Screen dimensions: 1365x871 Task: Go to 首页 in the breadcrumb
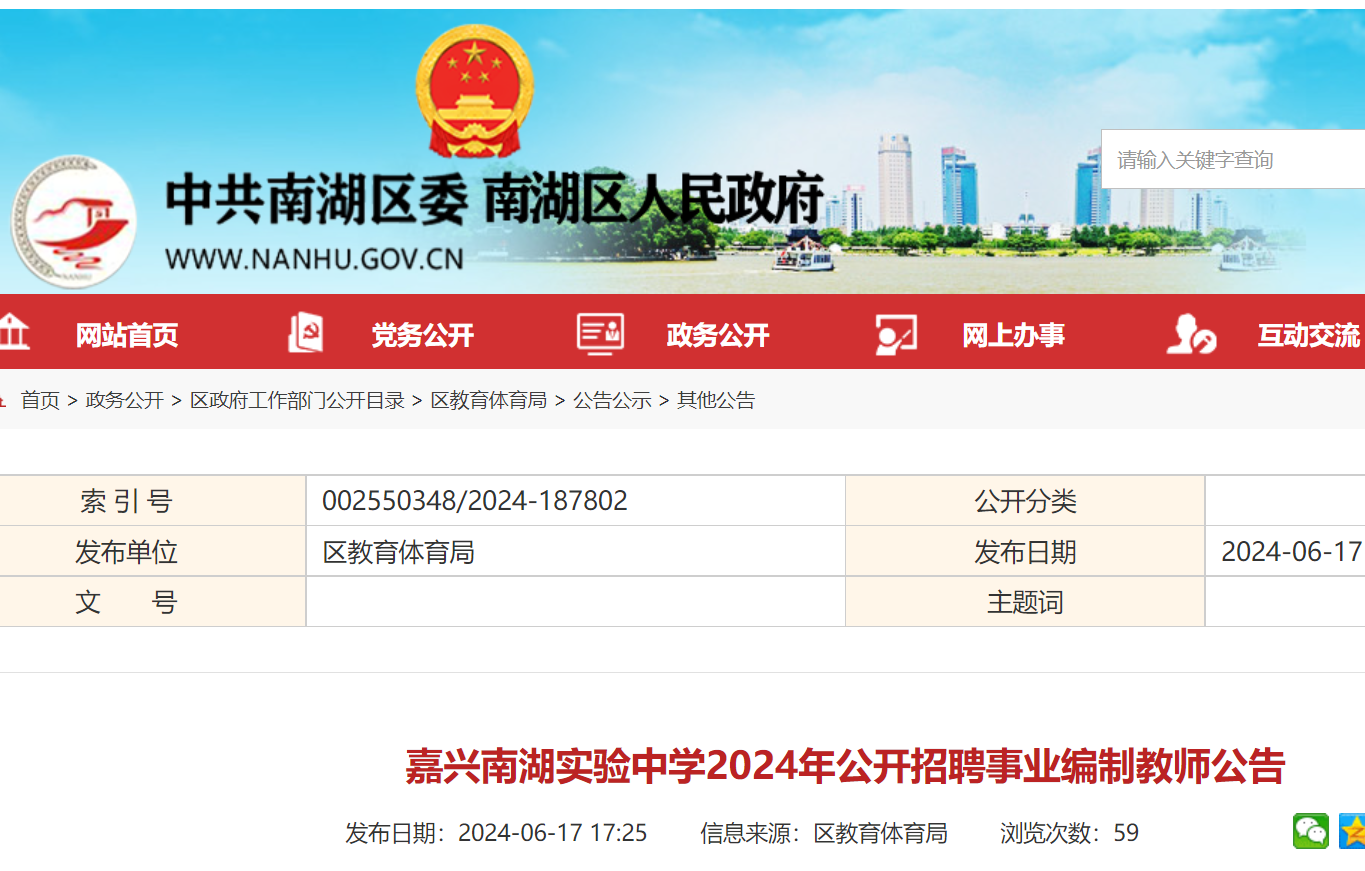coord(40,400)
